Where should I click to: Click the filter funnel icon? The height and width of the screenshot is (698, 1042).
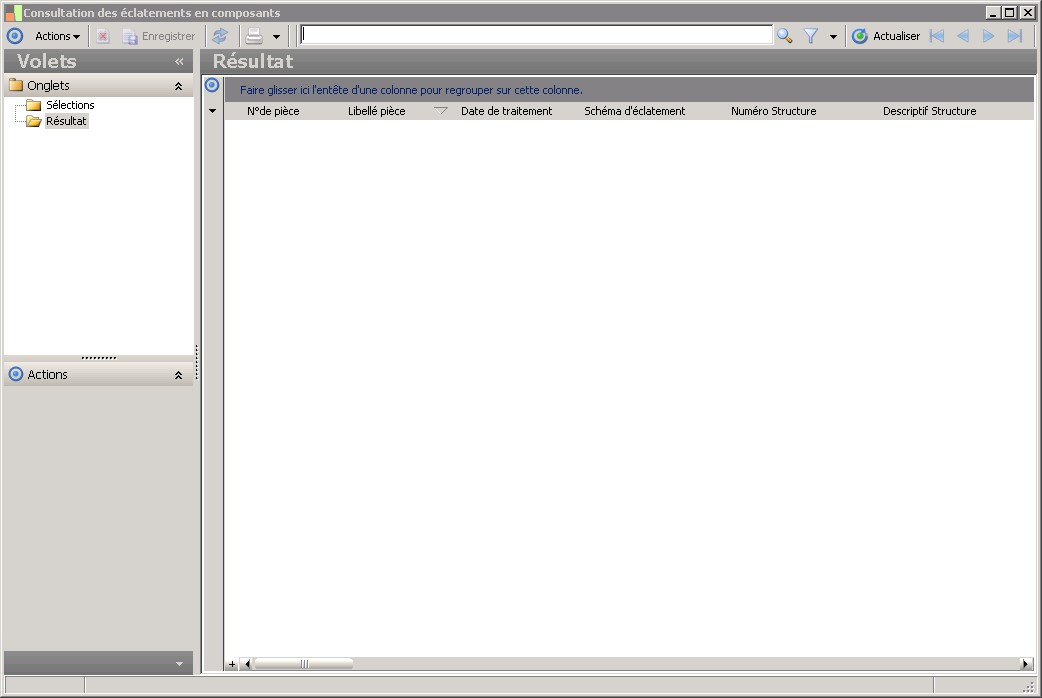point(811,36)
